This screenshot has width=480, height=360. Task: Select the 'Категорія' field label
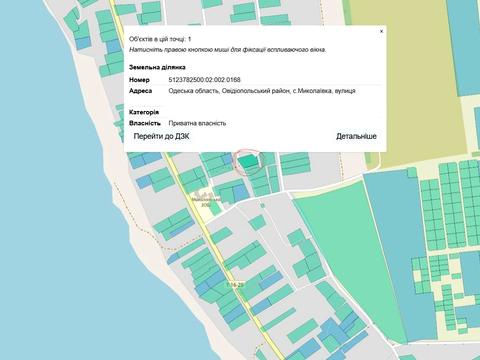coord(144,112)
